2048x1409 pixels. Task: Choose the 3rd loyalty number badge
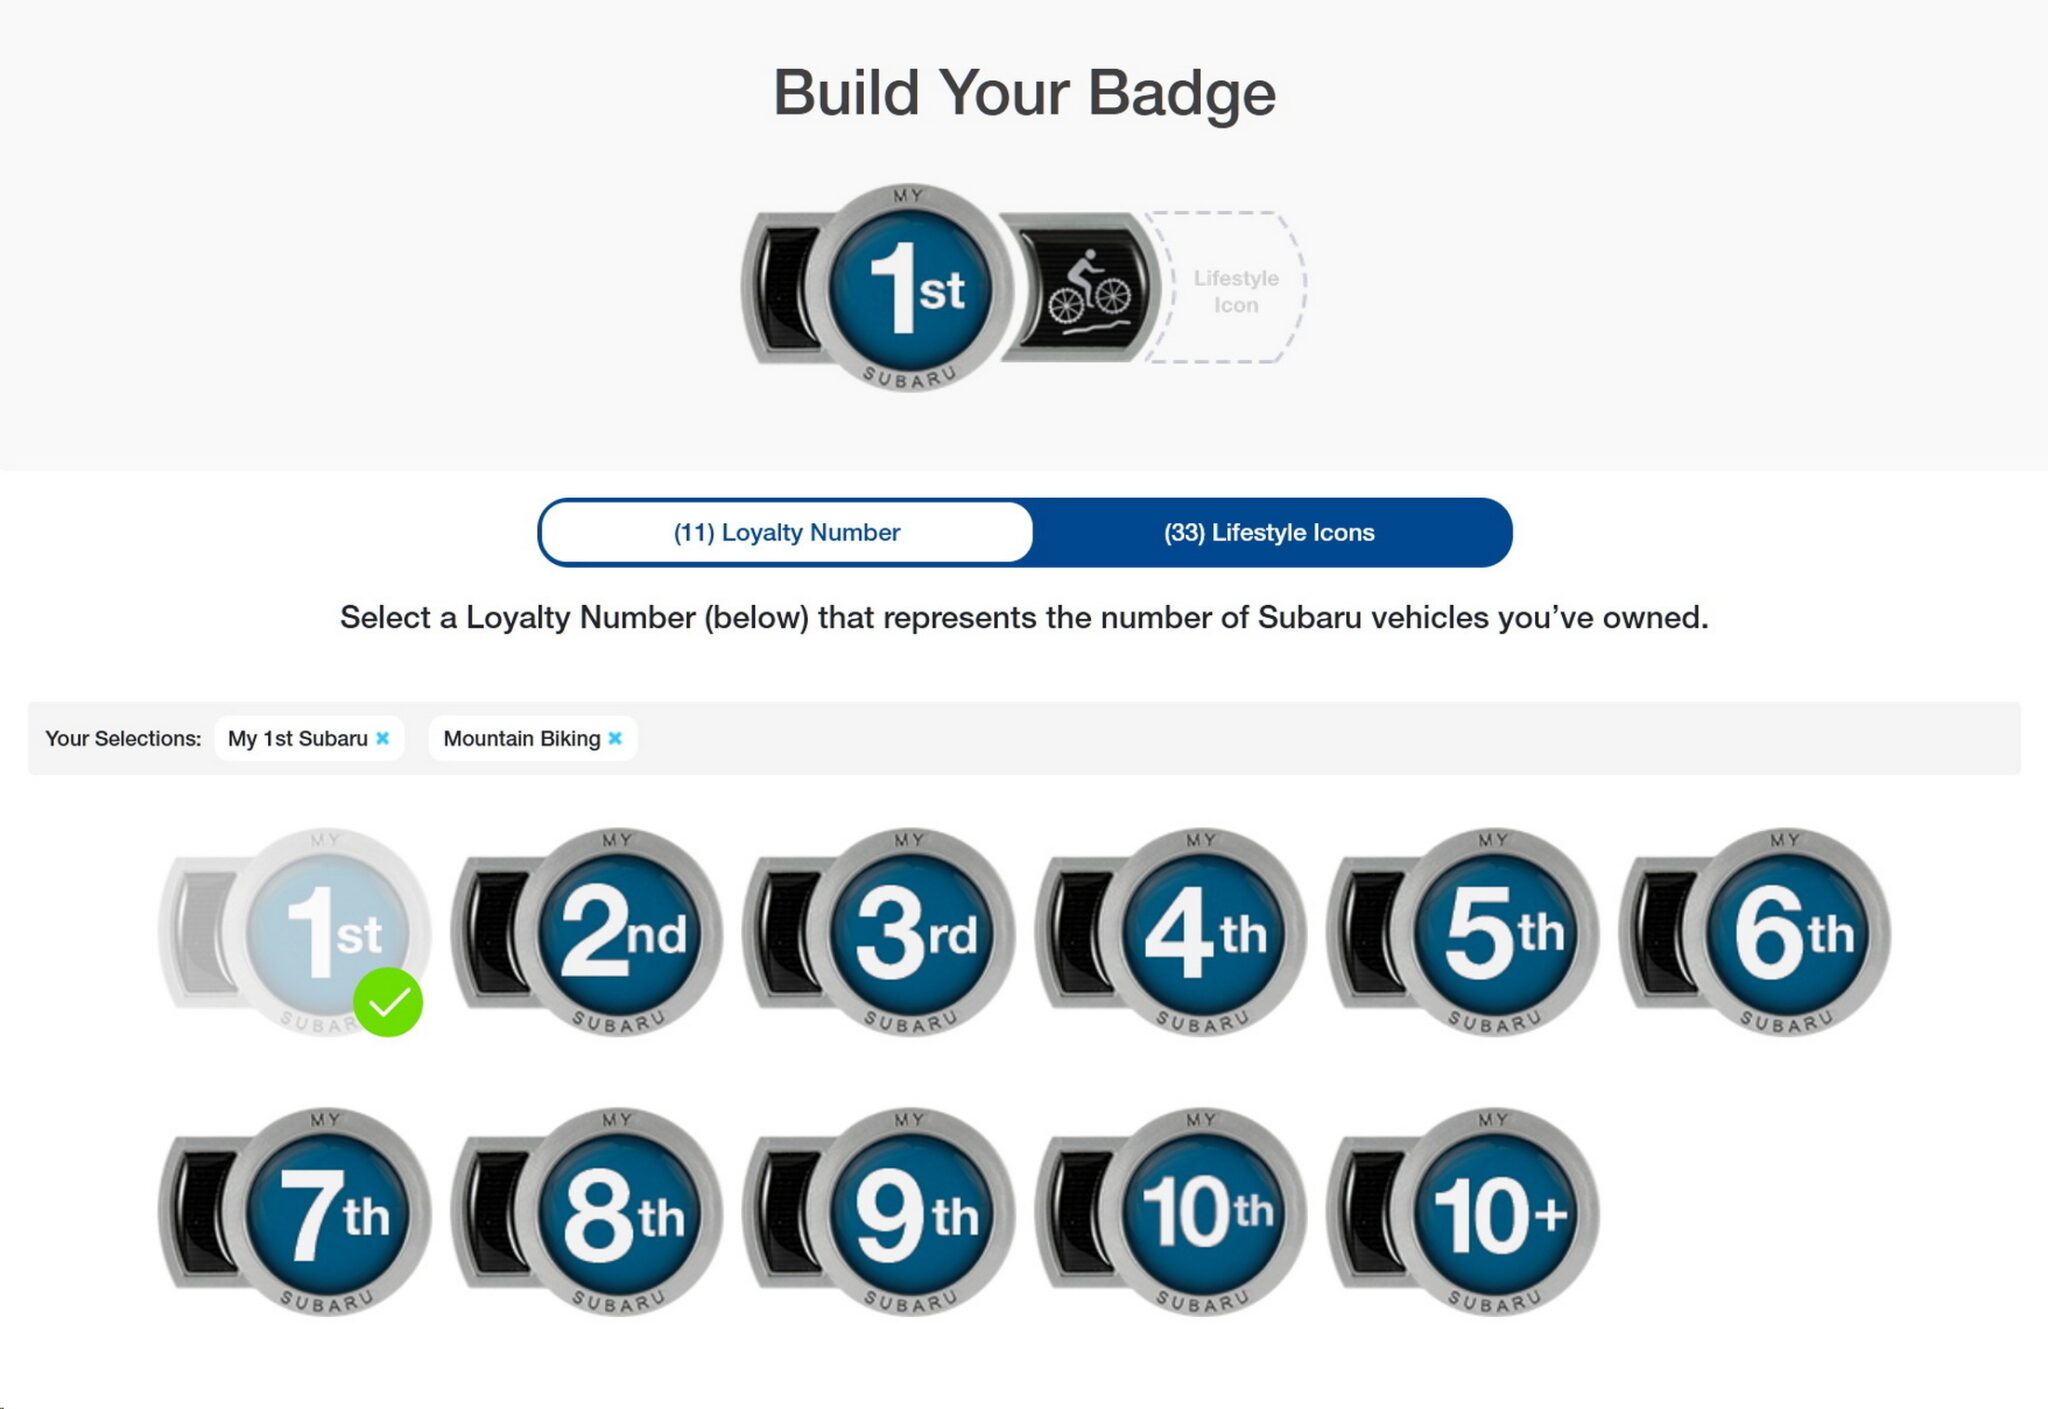[912, 932]
